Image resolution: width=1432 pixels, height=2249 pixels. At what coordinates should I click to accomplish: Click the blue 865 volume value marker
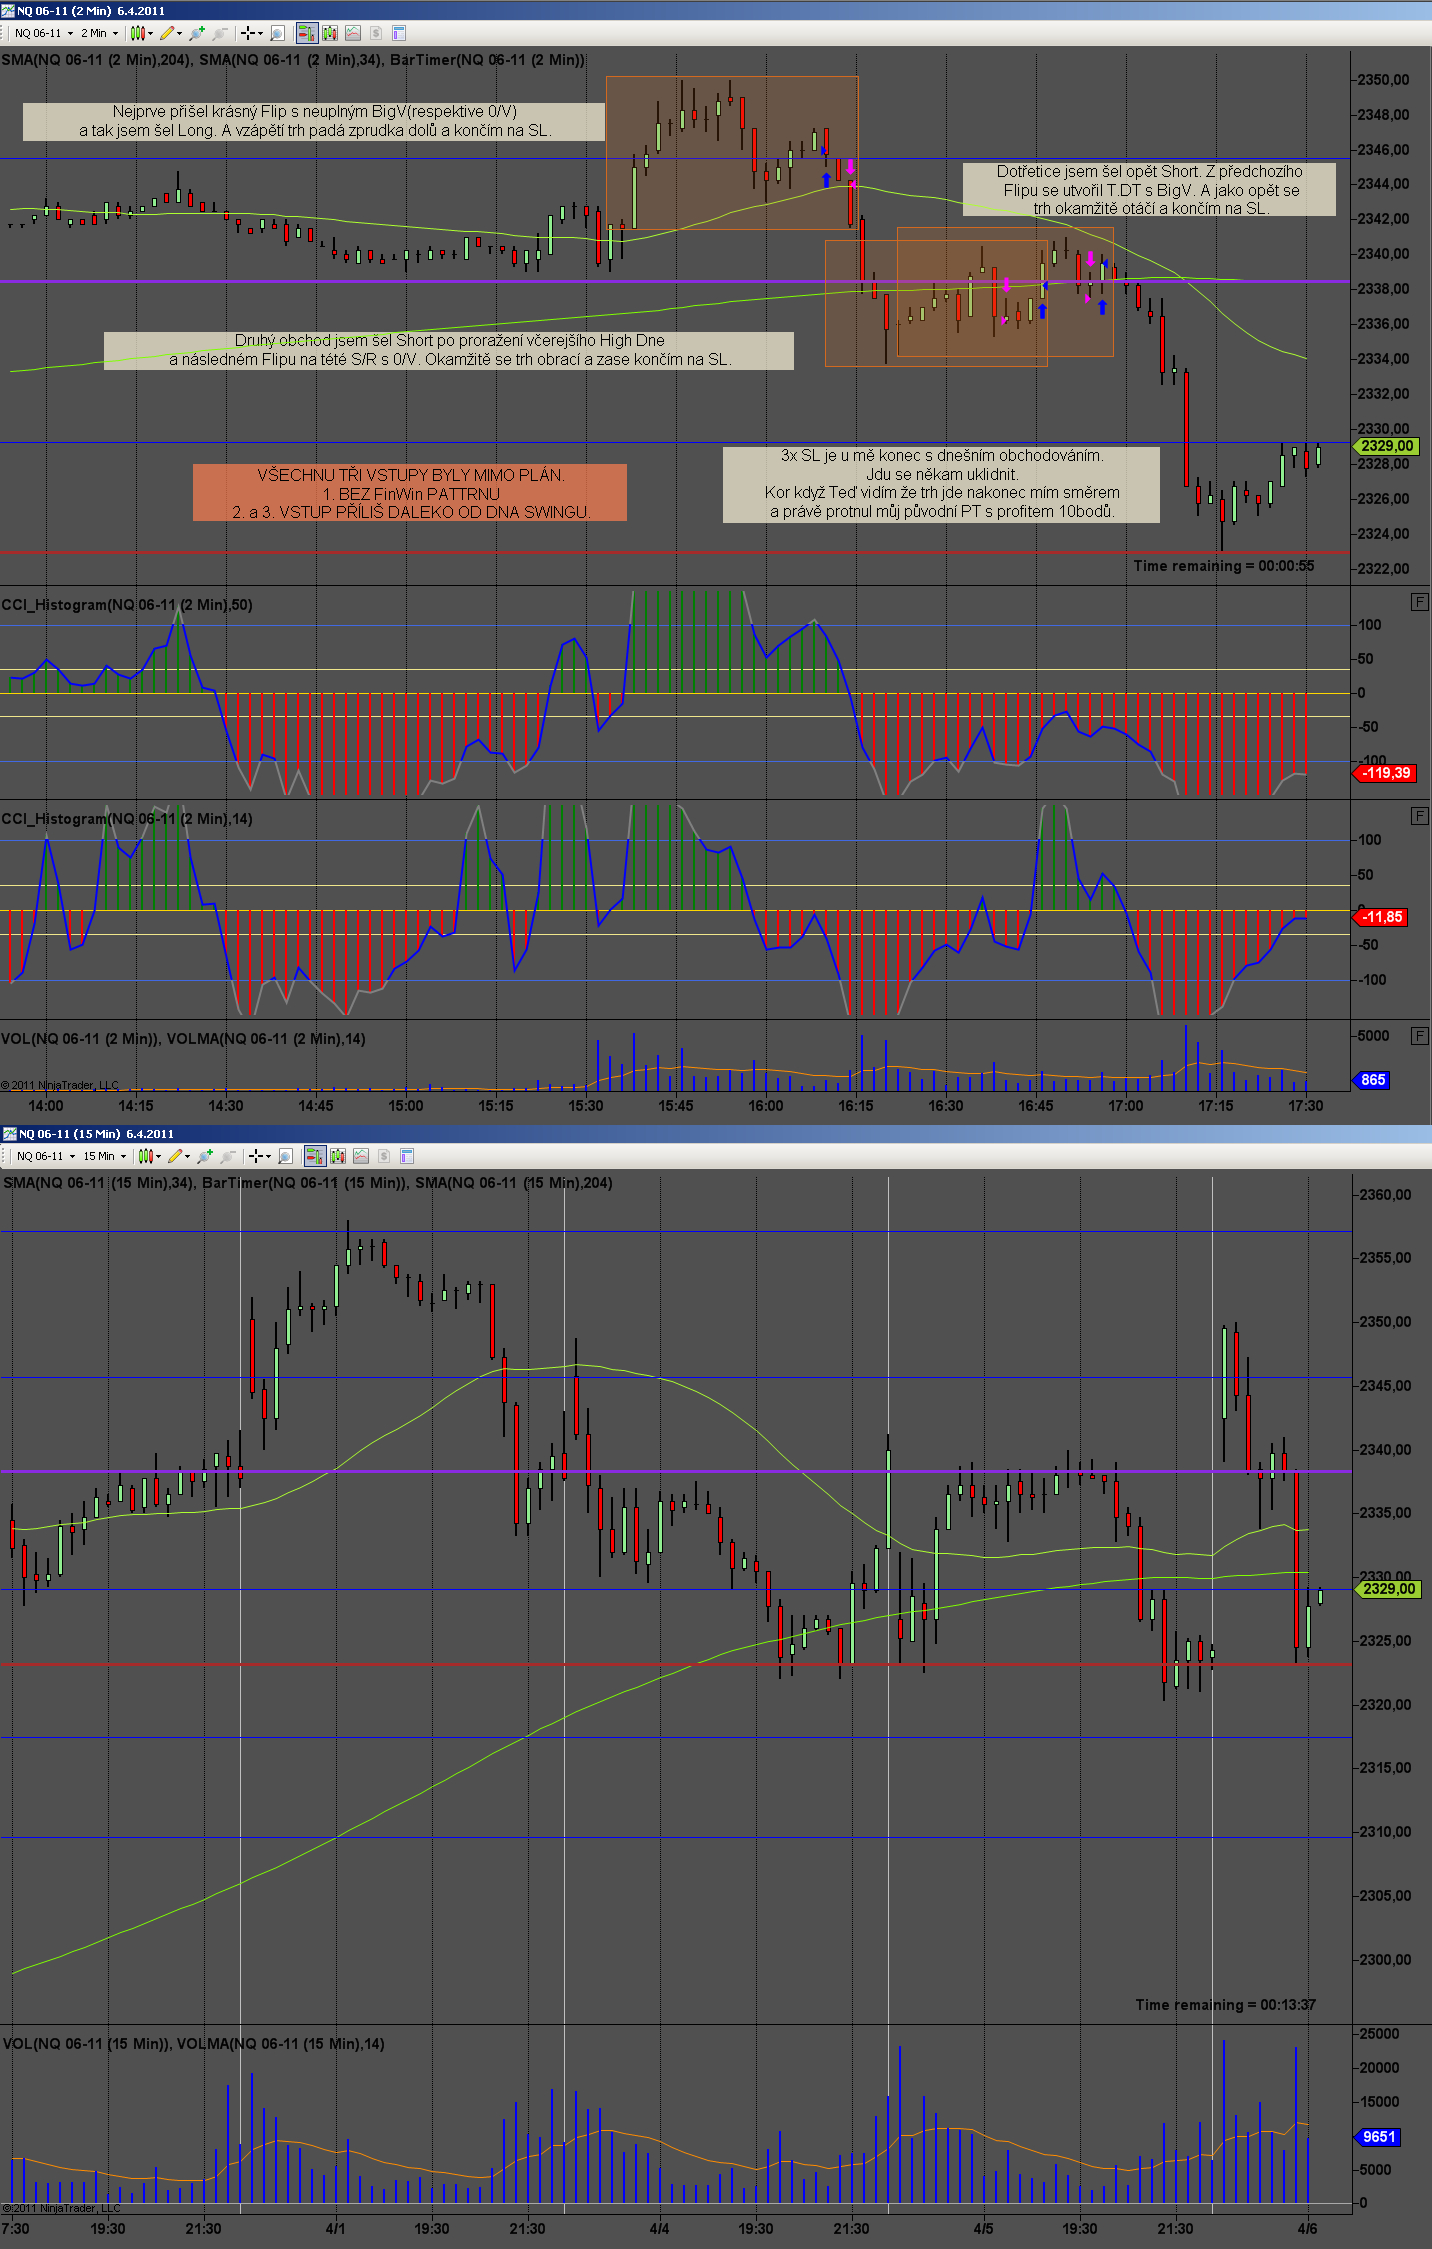tap(1373, 1080)
